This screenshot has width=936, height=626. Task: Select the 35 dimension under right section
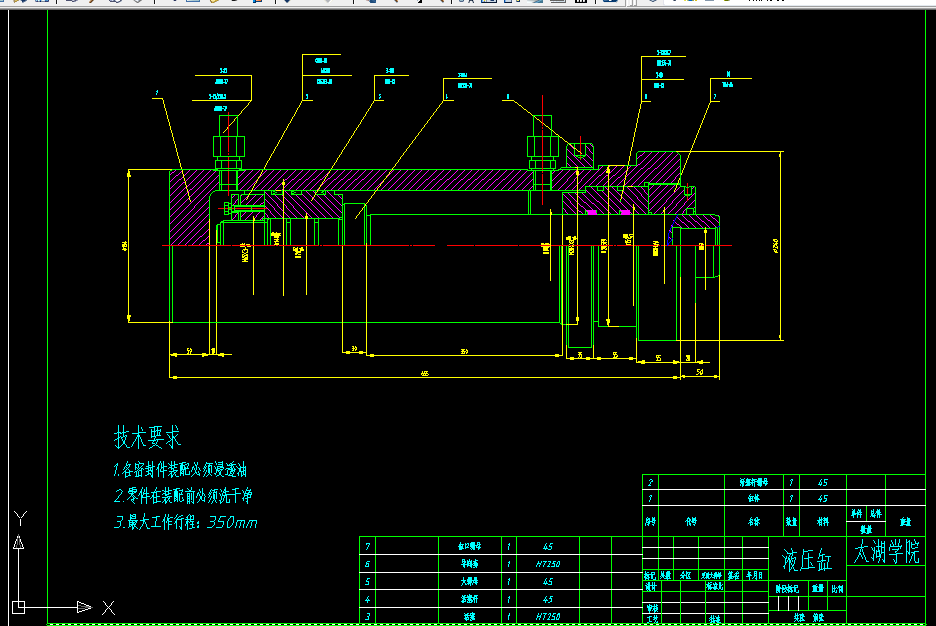(580, 355)
